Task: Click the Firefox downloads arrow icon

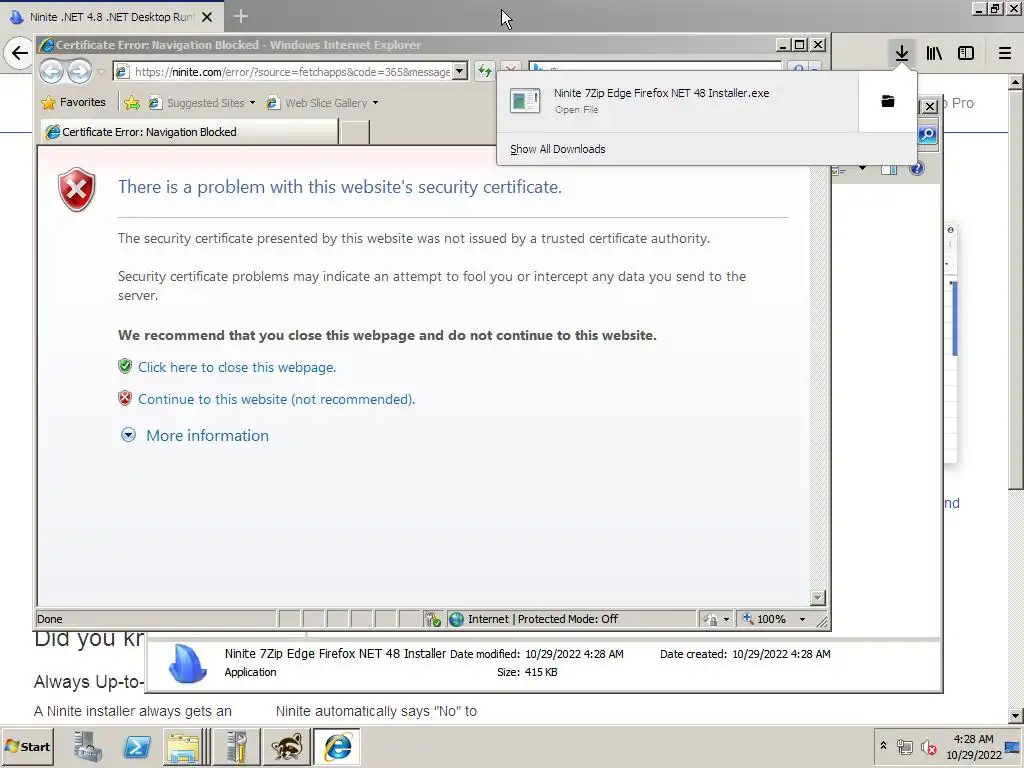Action: [901, 53]
